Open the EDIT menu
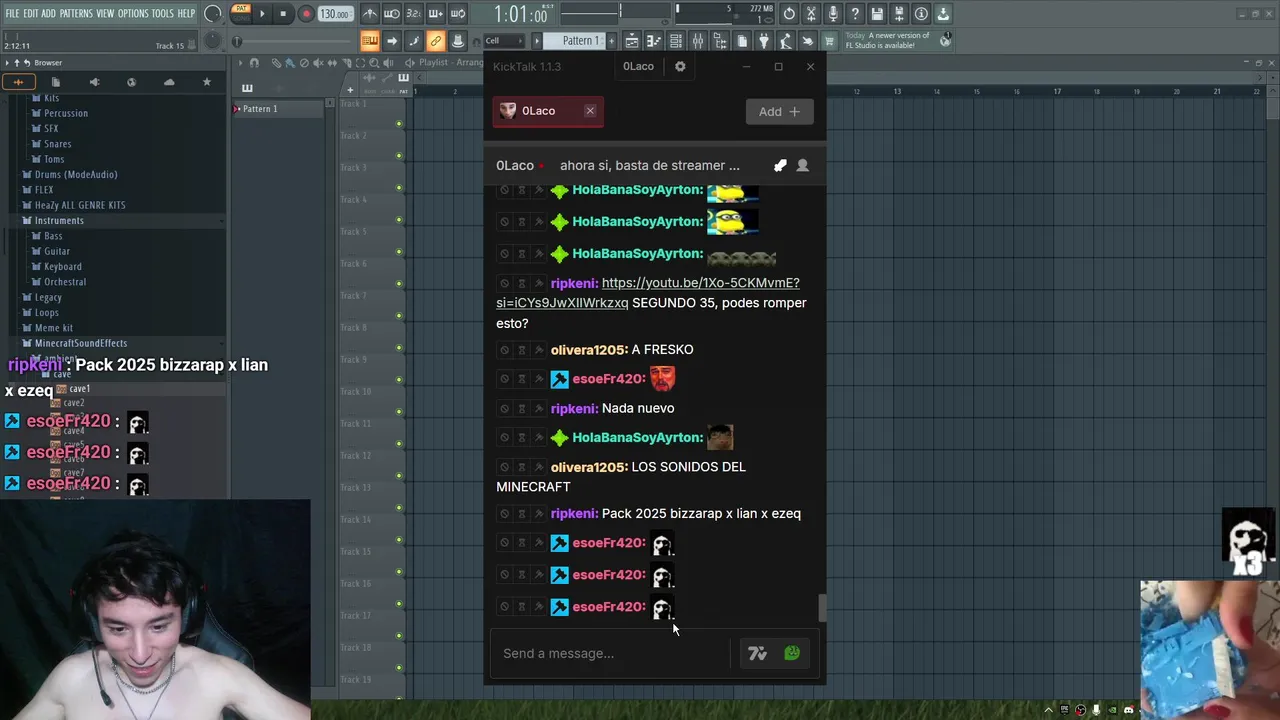The image size is (1280, 720). point(31,14)
